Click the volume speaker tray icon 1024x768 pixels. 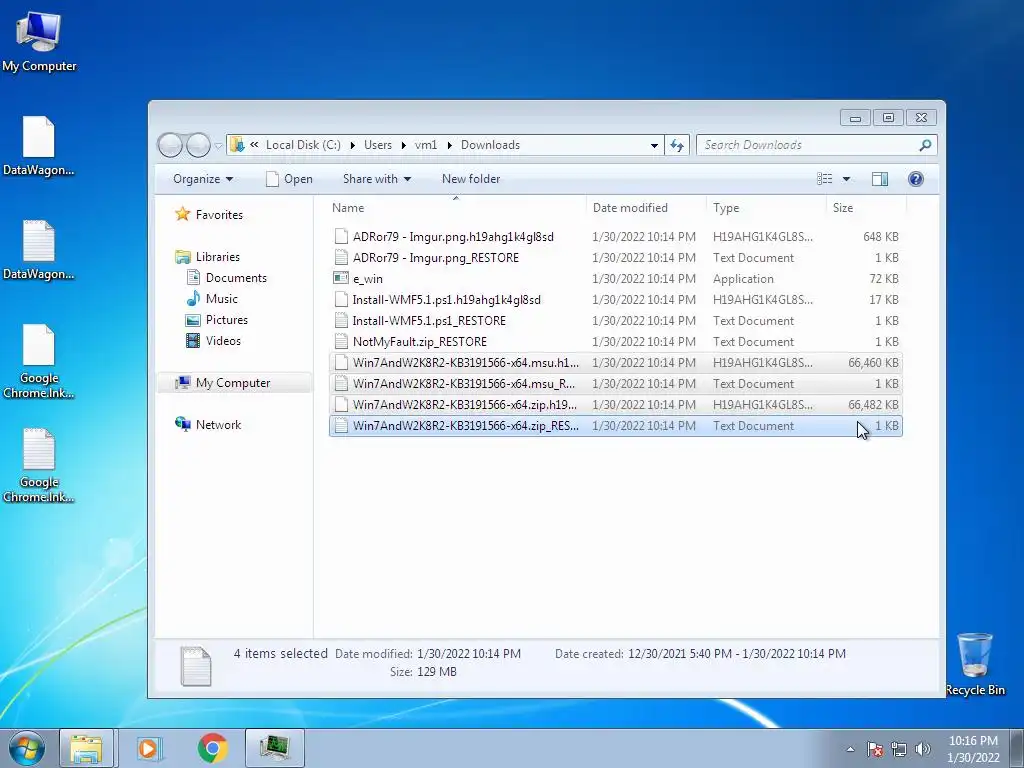tap(922, 749)
